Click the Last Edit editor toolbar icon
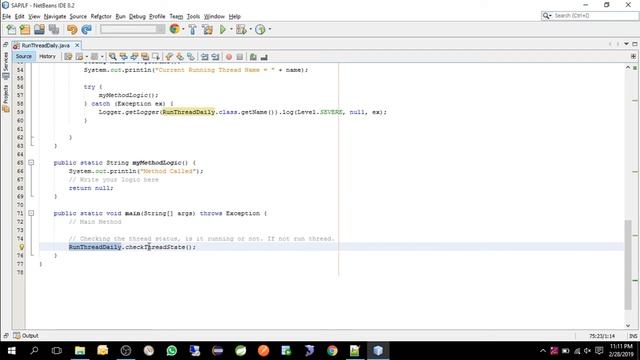 pyautogui.click(x=68, y=57)
